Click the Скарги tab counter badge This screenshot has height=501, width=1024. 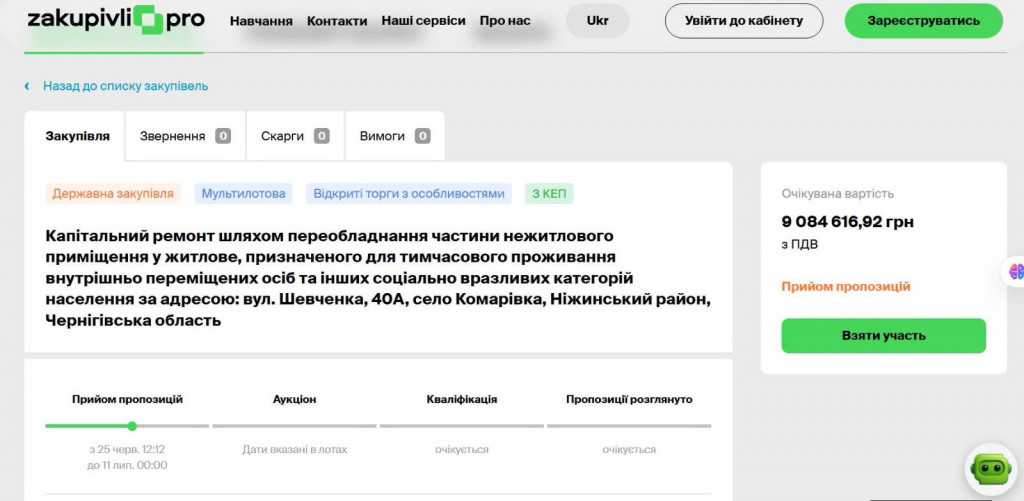click(x=321, y=137)
